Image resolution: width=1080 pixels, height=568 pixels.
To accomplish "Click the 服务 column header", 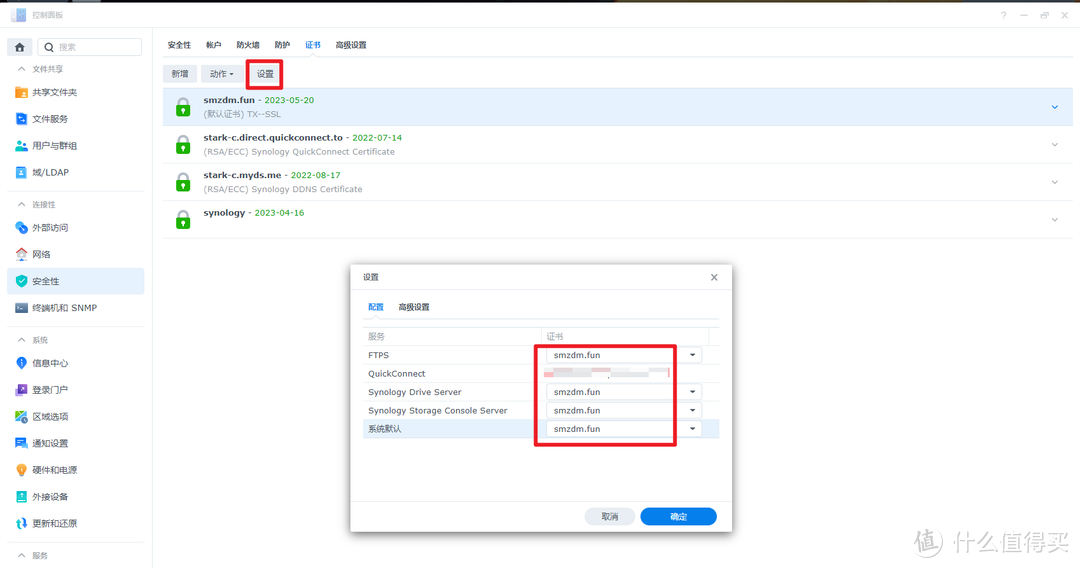I will tap(376, 337).
